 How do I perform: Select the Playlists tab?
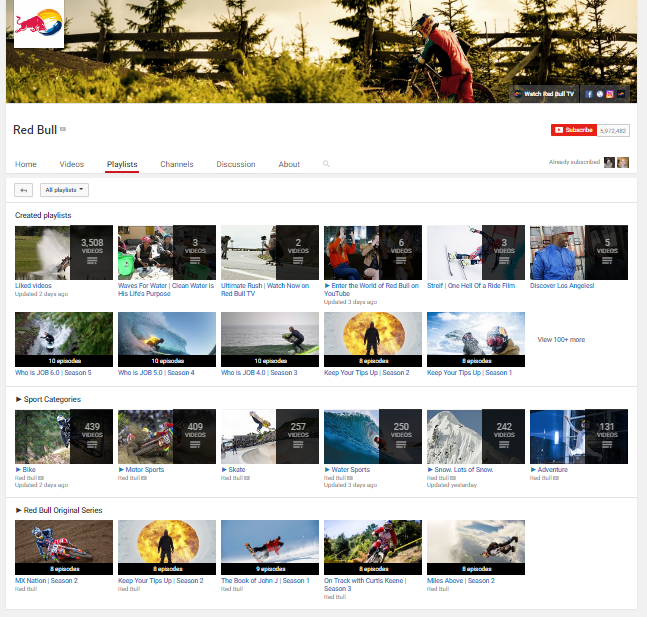click(122, 164)
